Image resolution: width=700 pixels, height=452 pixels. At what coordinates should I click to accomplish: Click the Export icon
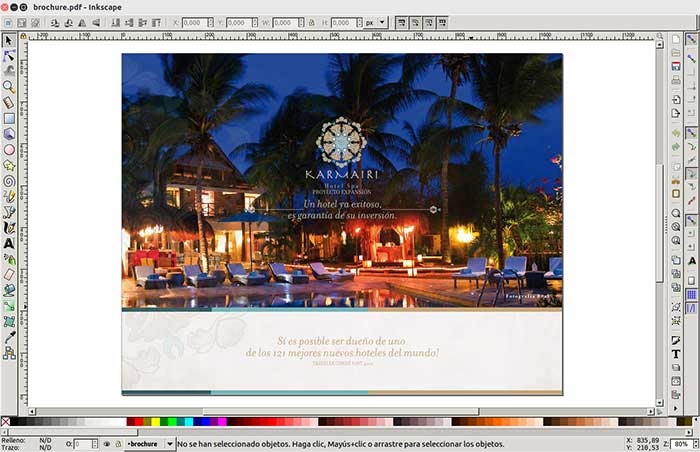[x=676, y=113]
